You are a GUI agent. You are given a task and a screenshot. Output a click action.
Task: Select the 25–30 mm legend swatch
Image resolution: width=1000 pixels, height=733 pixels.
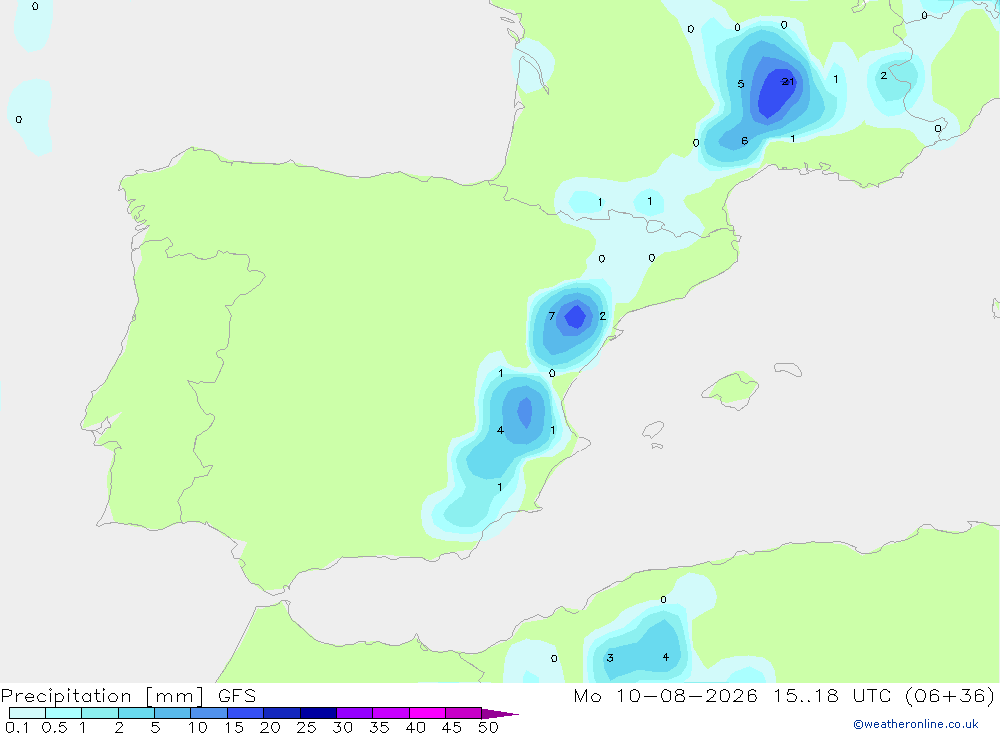tap(318, 713)
